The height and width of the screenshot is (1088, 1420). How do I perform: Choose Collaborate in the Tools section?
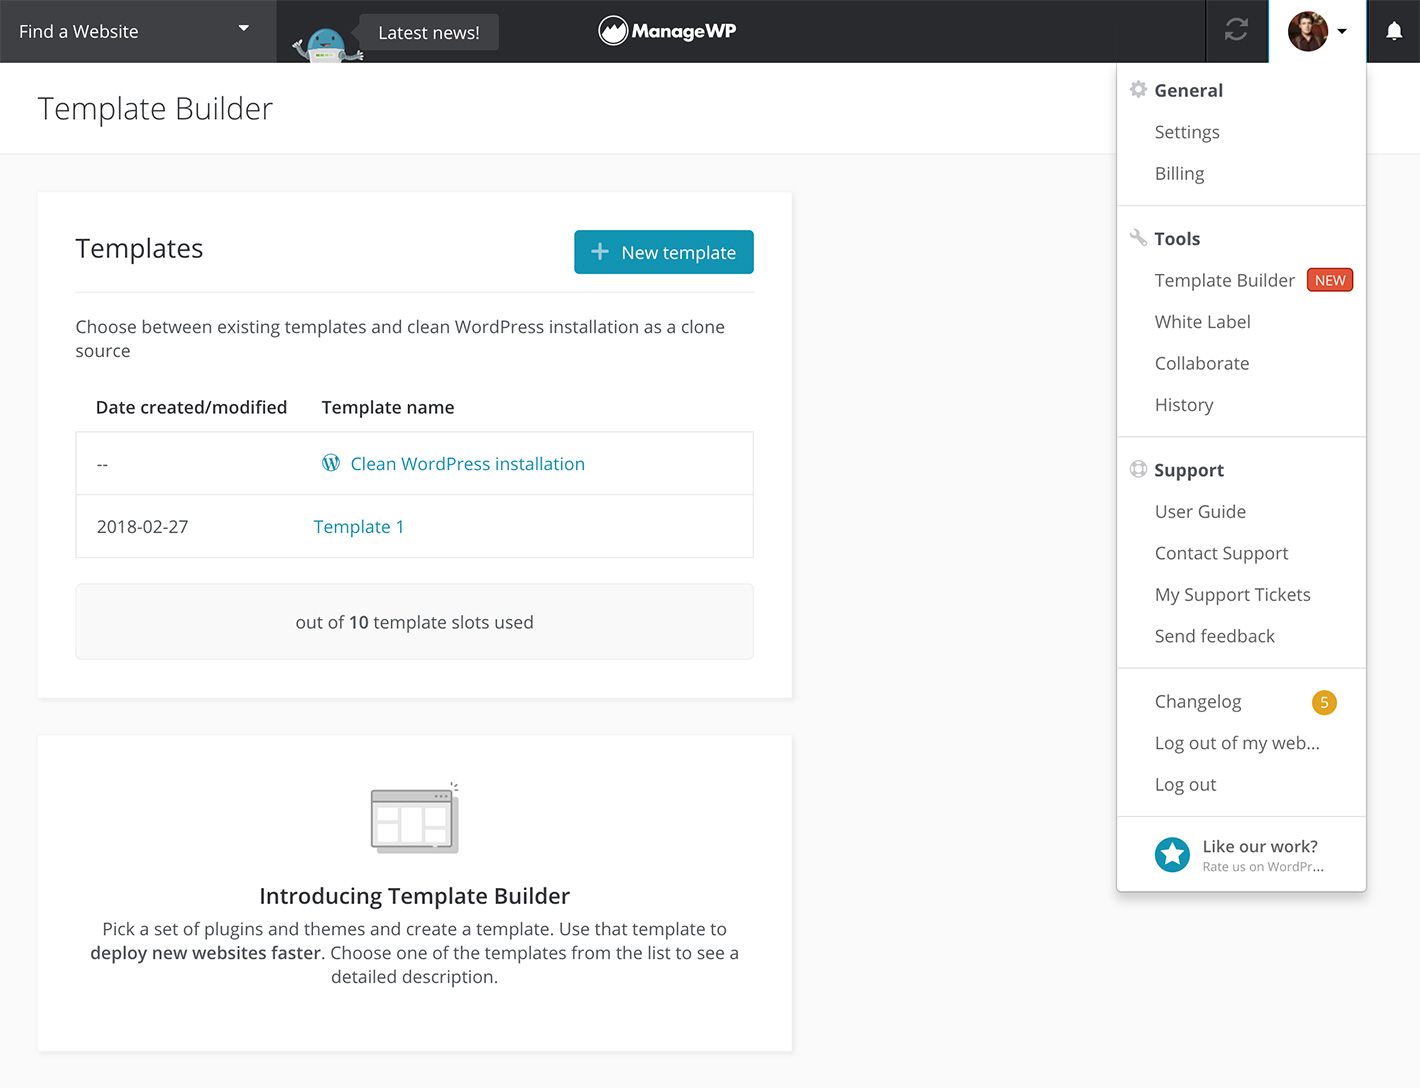(1201, 364)
